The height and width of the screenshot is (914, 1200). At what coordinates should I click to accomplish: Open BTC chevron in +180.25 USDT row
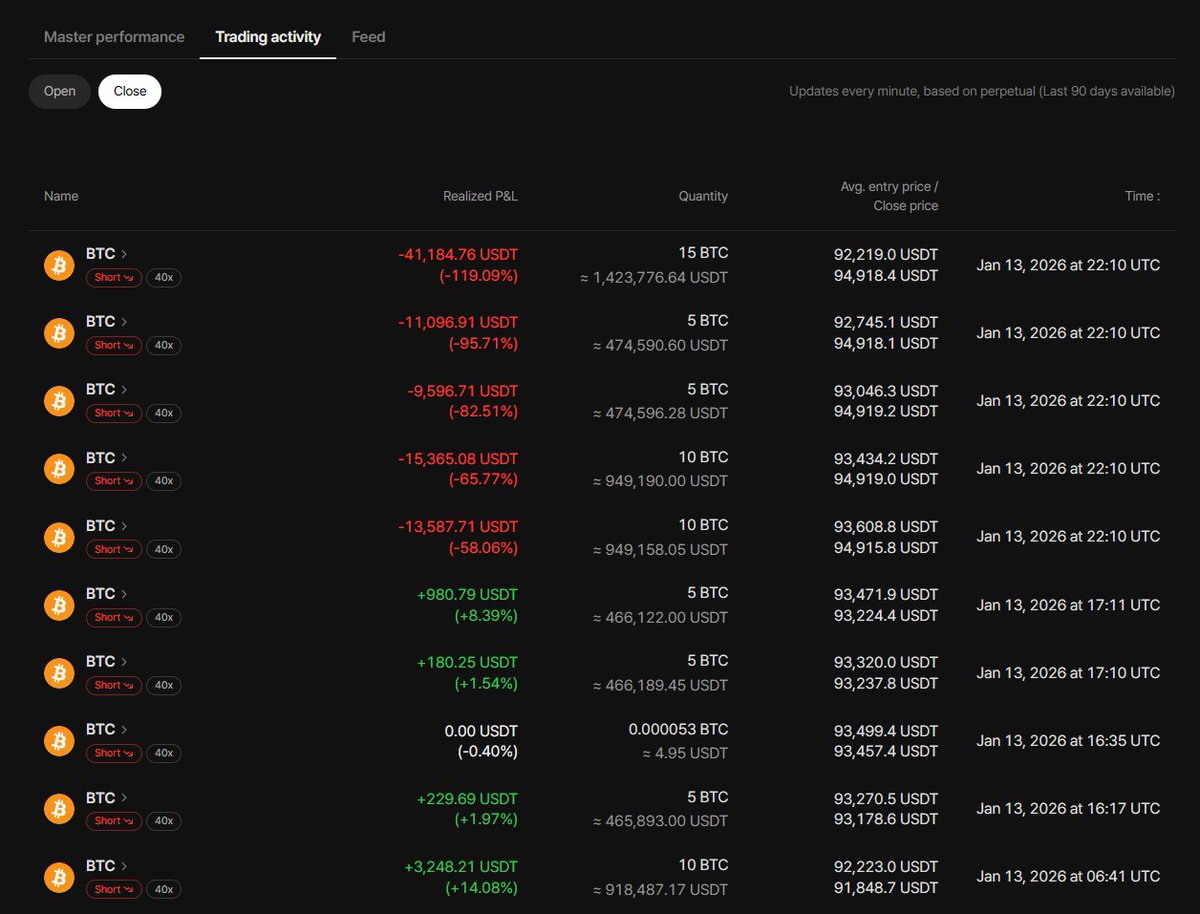coord(124,662)
